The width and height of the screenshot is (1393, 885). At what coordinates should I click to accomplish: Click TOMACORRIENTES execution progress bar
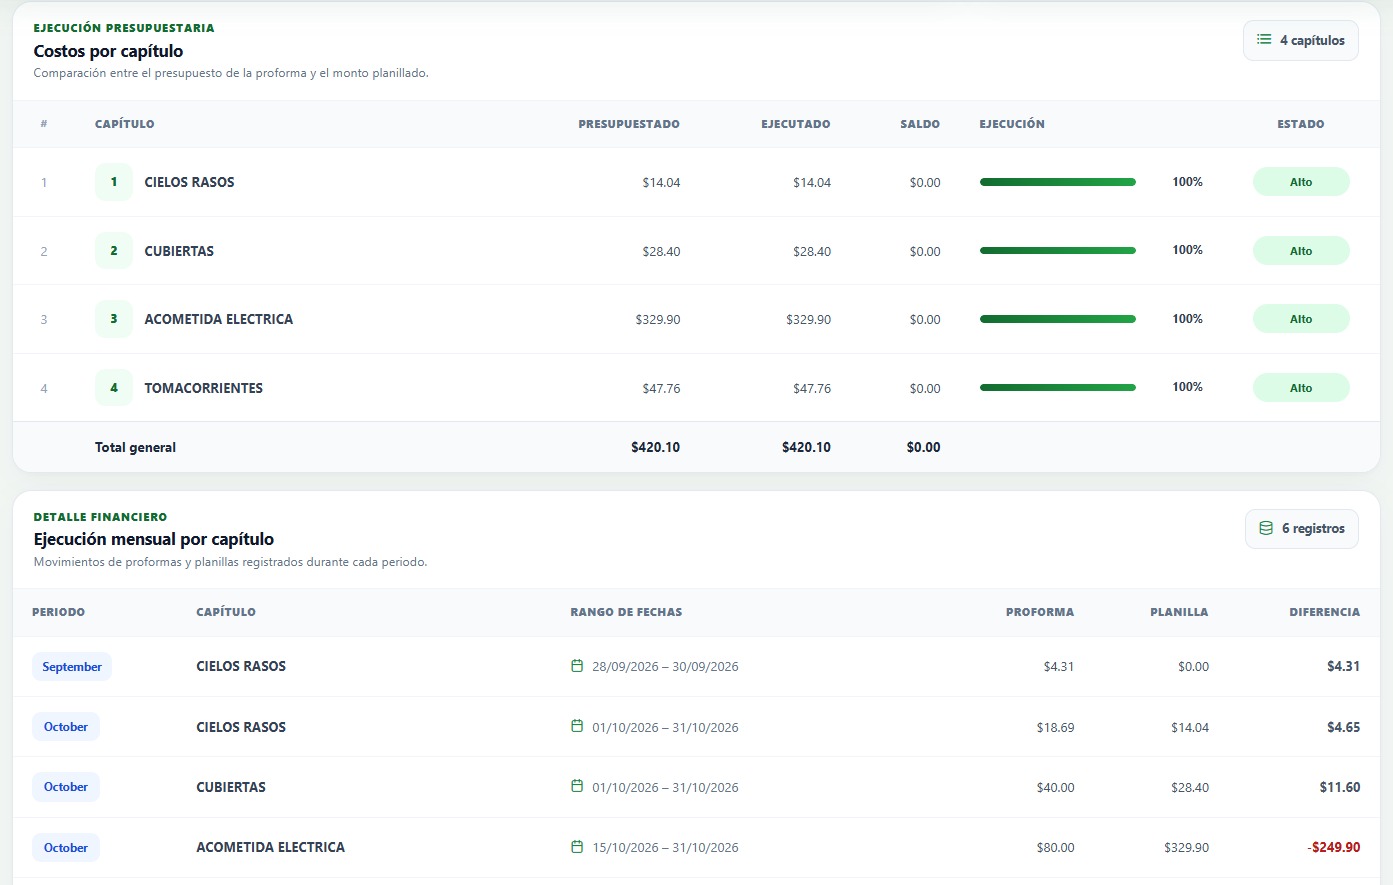[1058, 387]
